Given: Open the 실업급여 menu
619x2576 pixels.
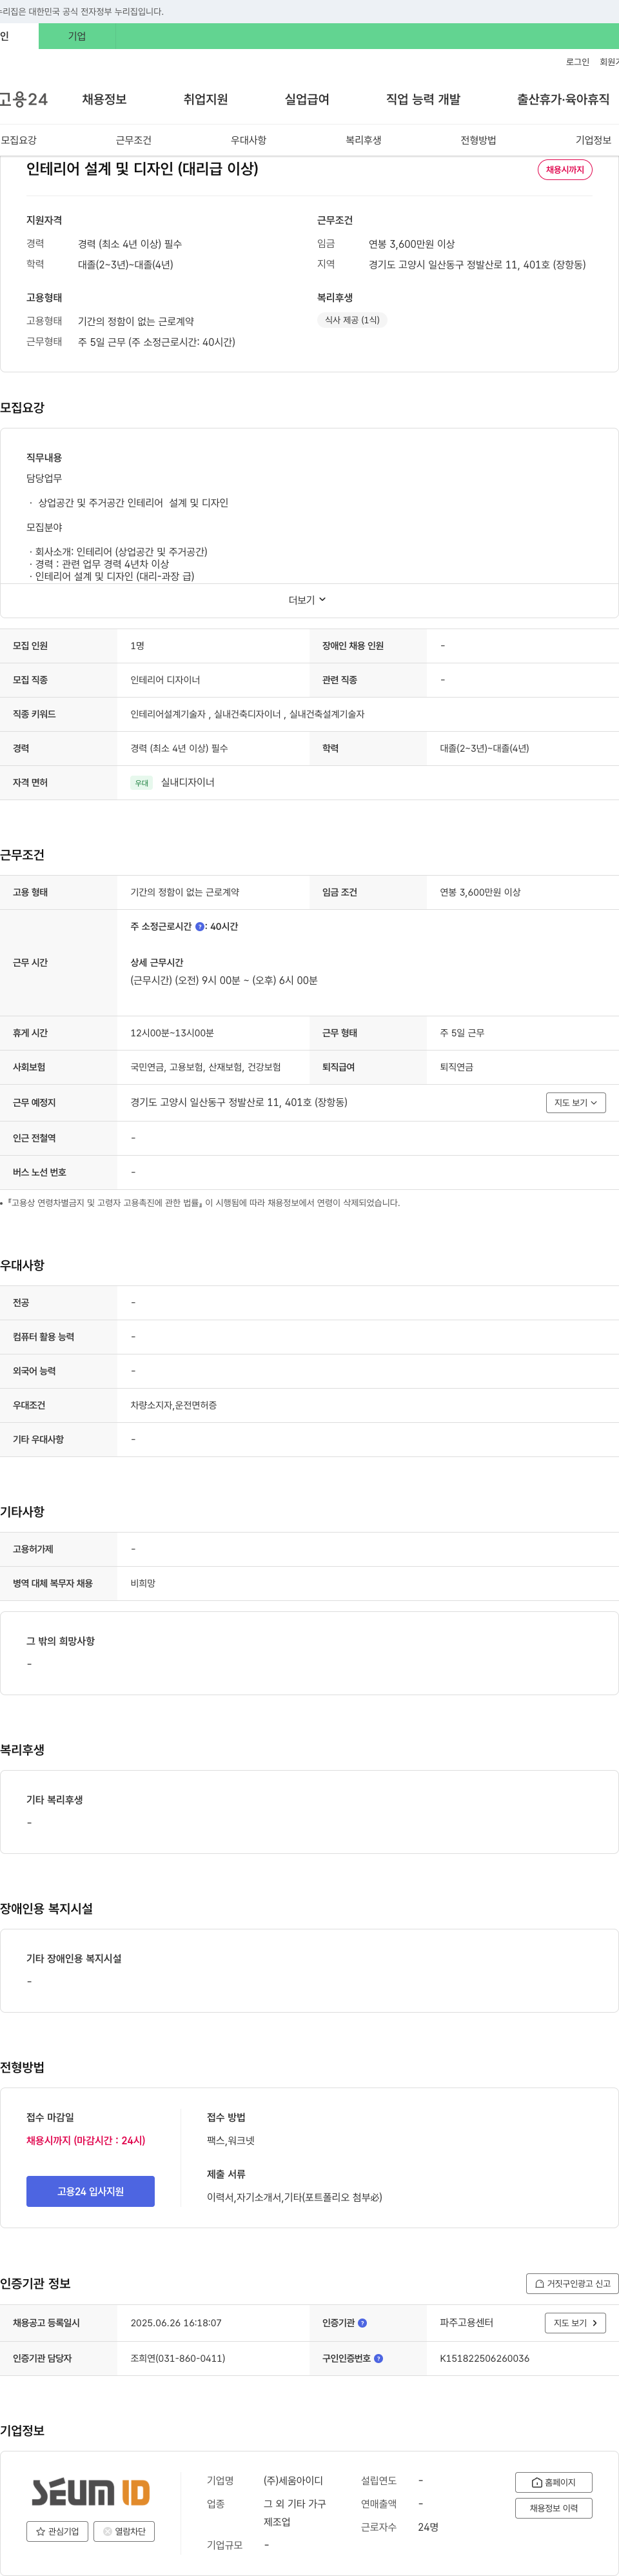Looking at the screenshot, I should 307,99.
